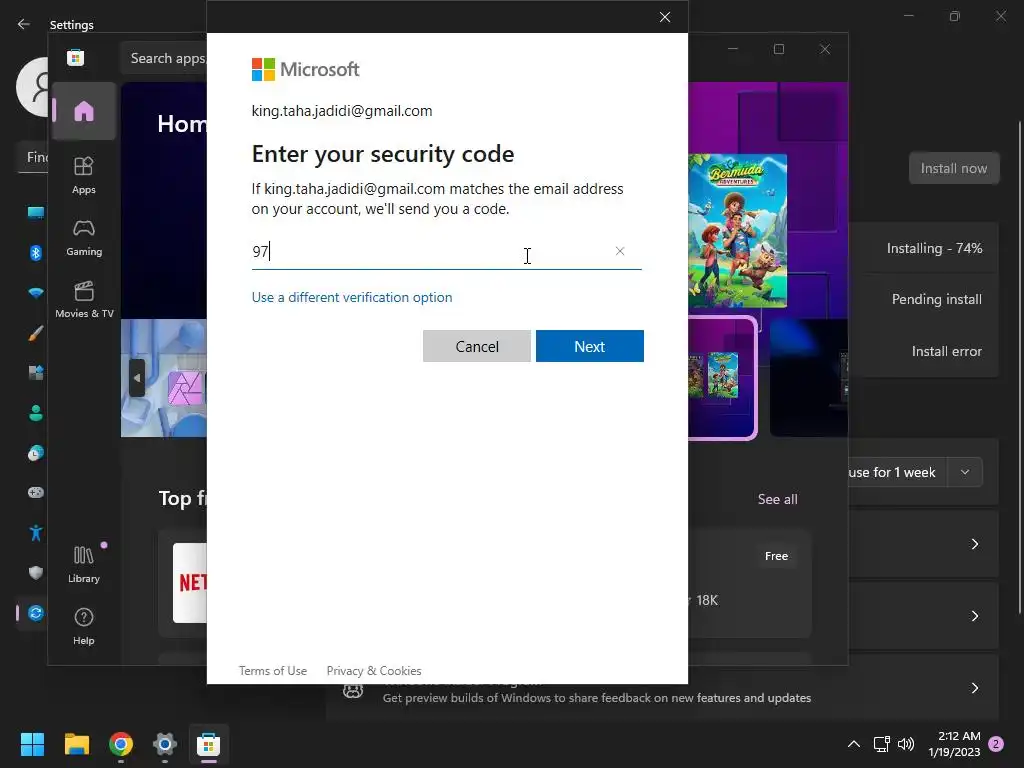
Task: Open Privacy & Cookies link
Action: [374, 671]
